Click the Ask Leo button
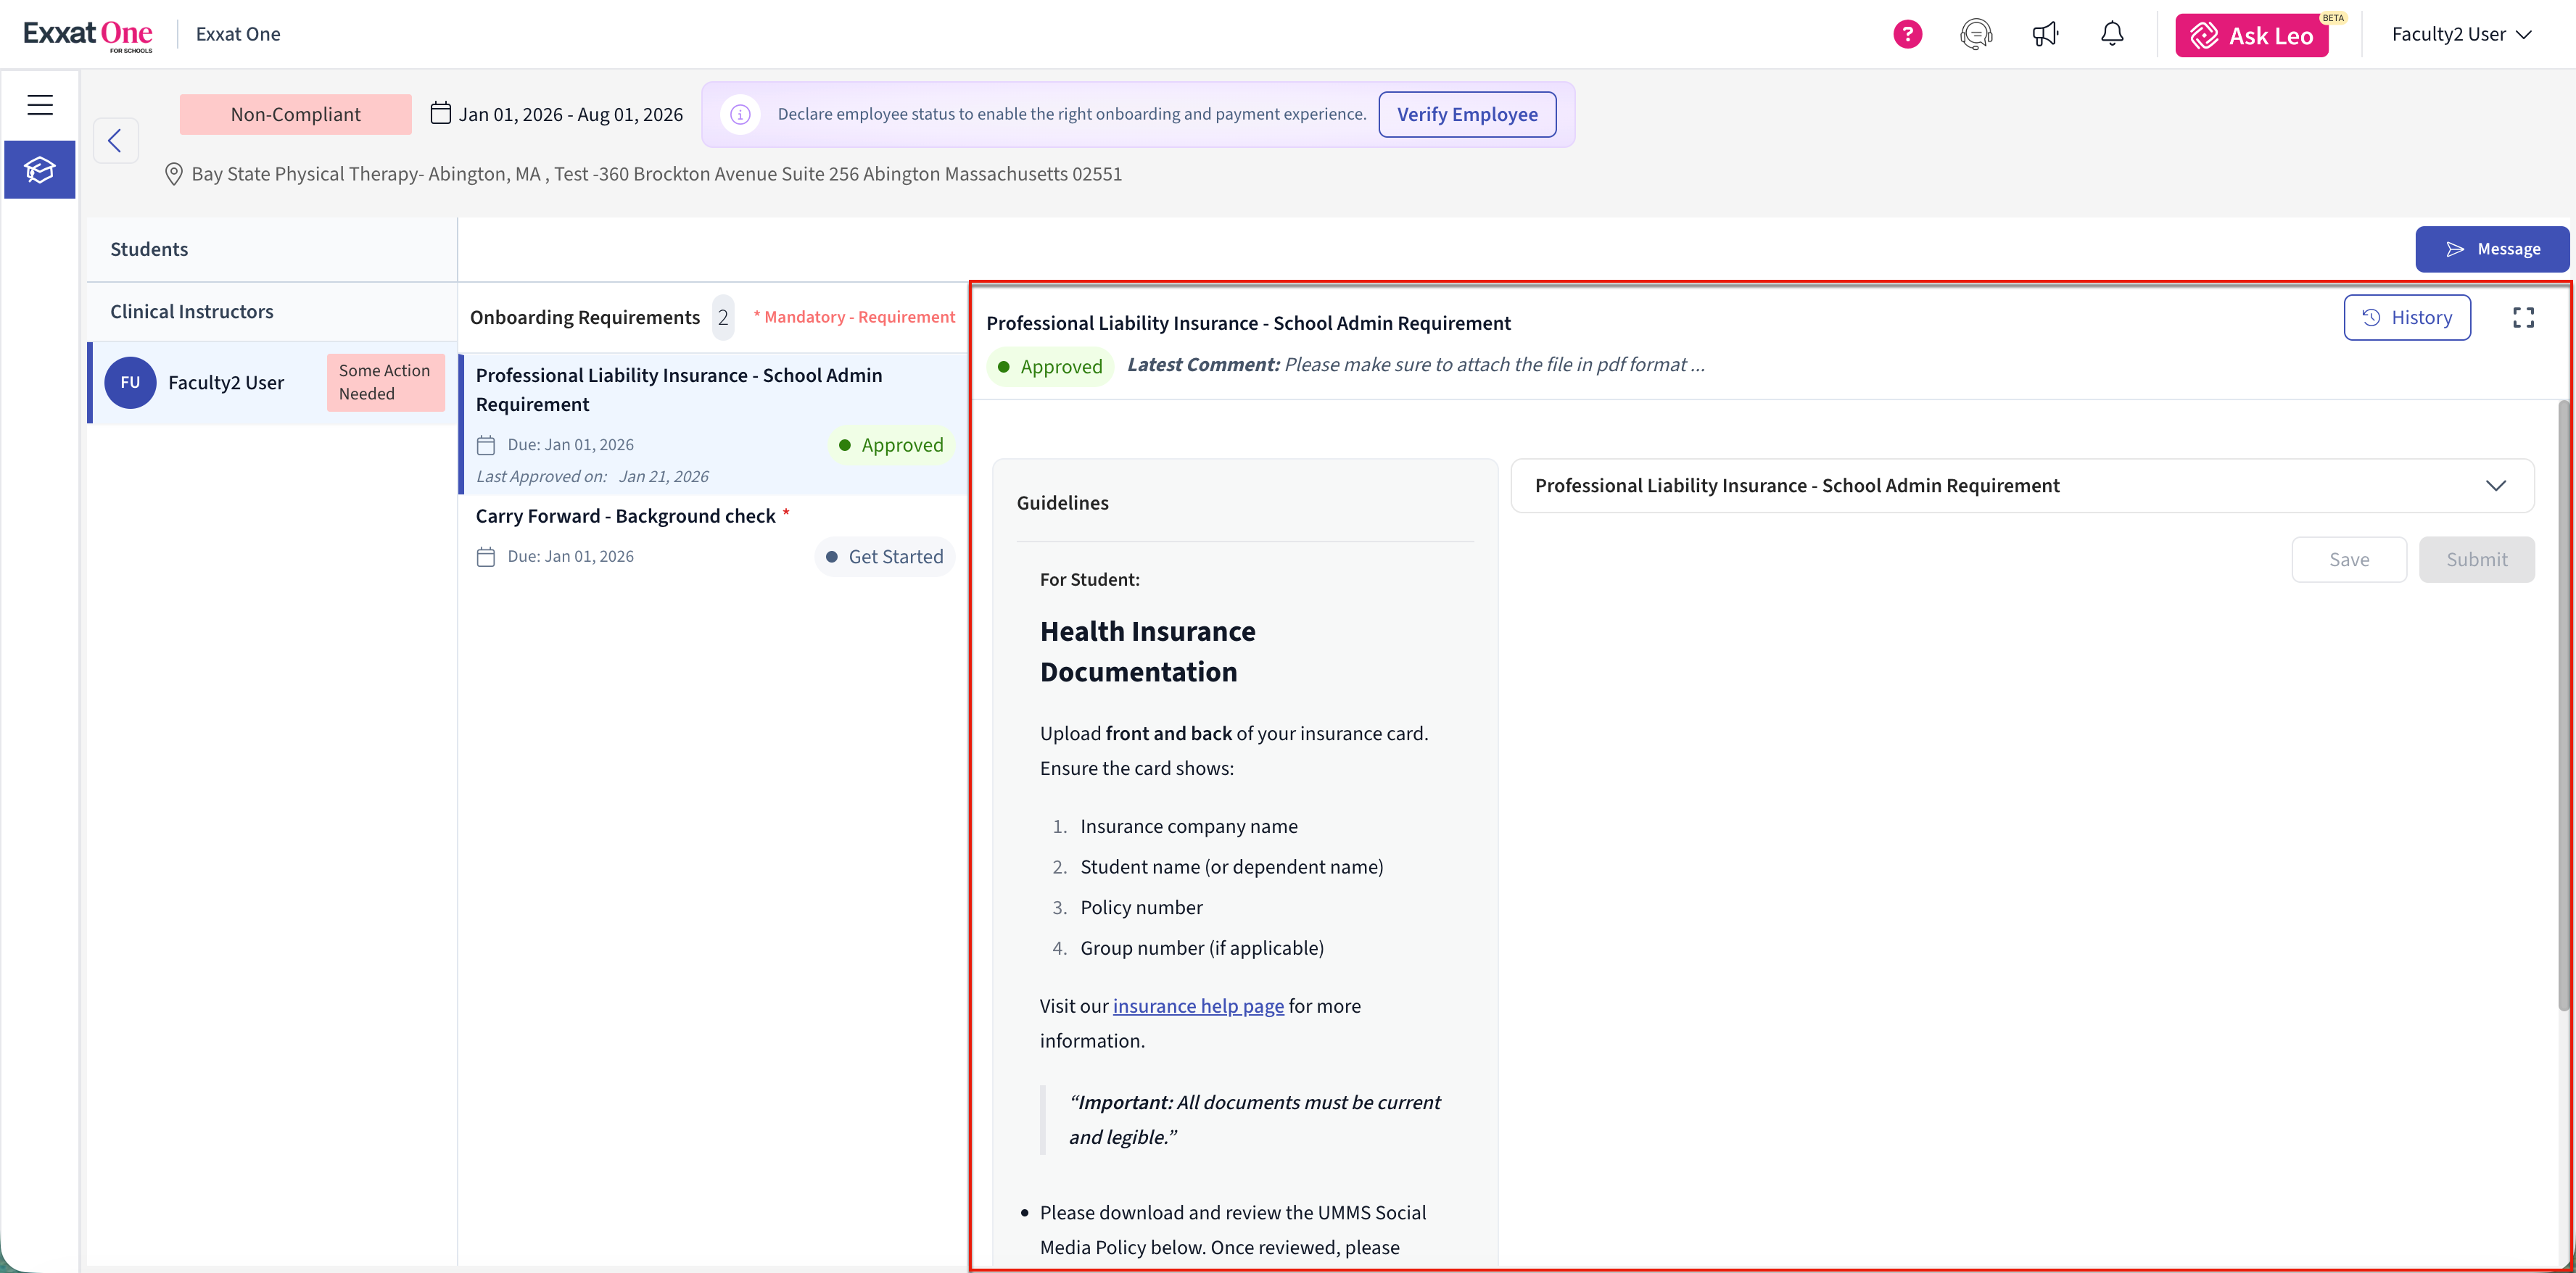The width and height of the screenshot is (2576, 1273). click(2252, 36)
